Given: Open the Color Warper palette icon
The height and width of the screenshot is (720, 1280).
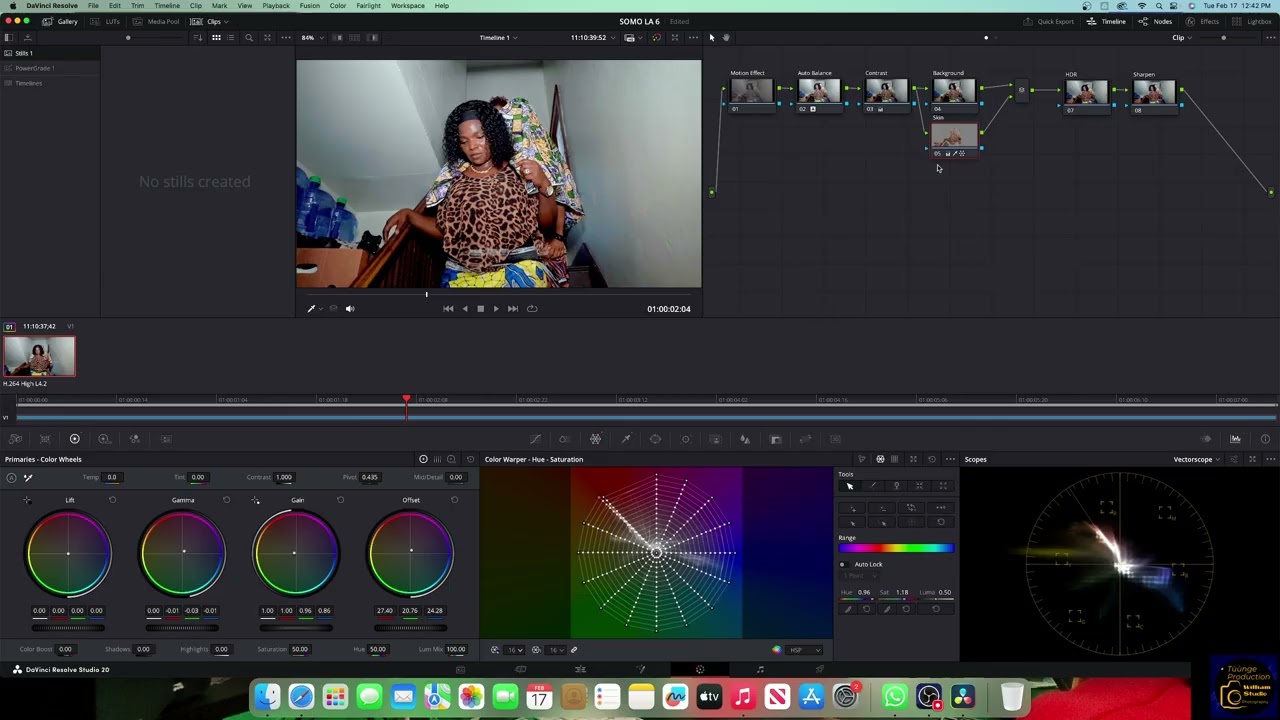Looking at the screenshot, I should click(595, 439).
